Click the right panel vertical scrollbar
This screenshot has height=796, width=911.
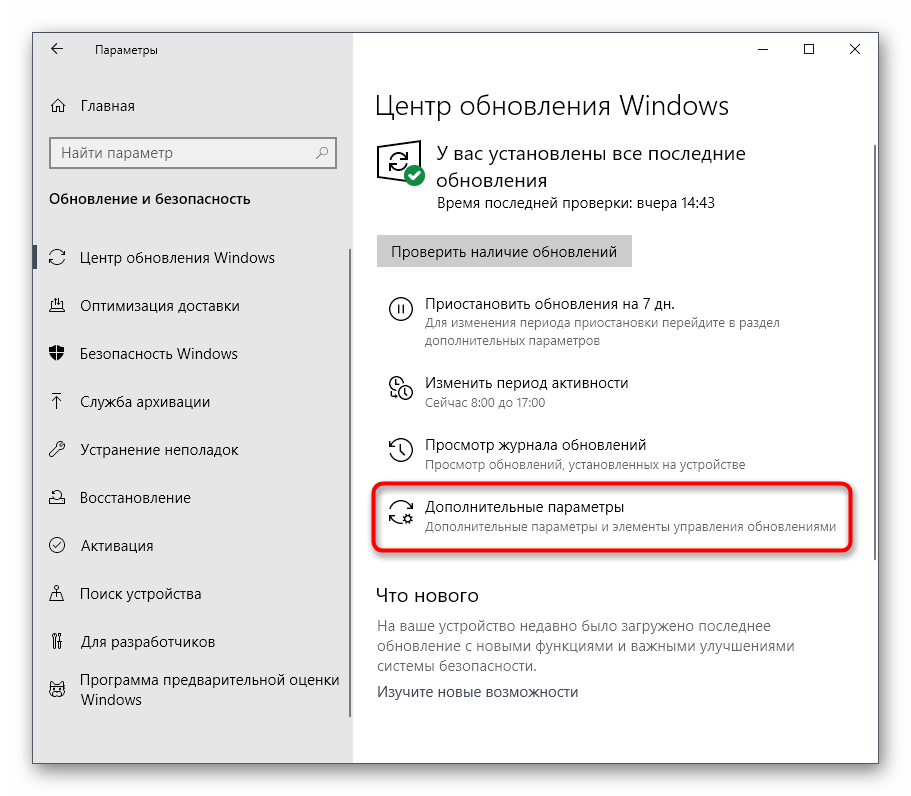coord(874,352)
